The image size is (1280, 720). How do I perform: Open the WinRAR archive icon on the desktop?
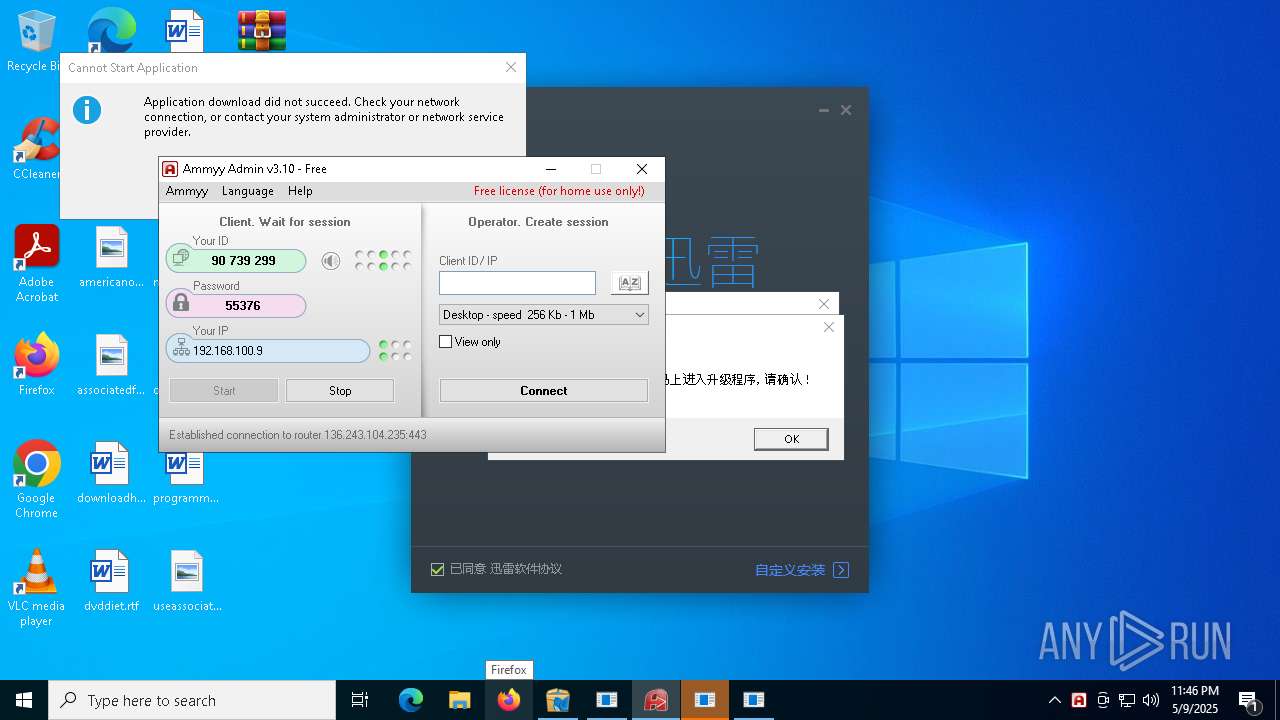(x=262, y=31)
